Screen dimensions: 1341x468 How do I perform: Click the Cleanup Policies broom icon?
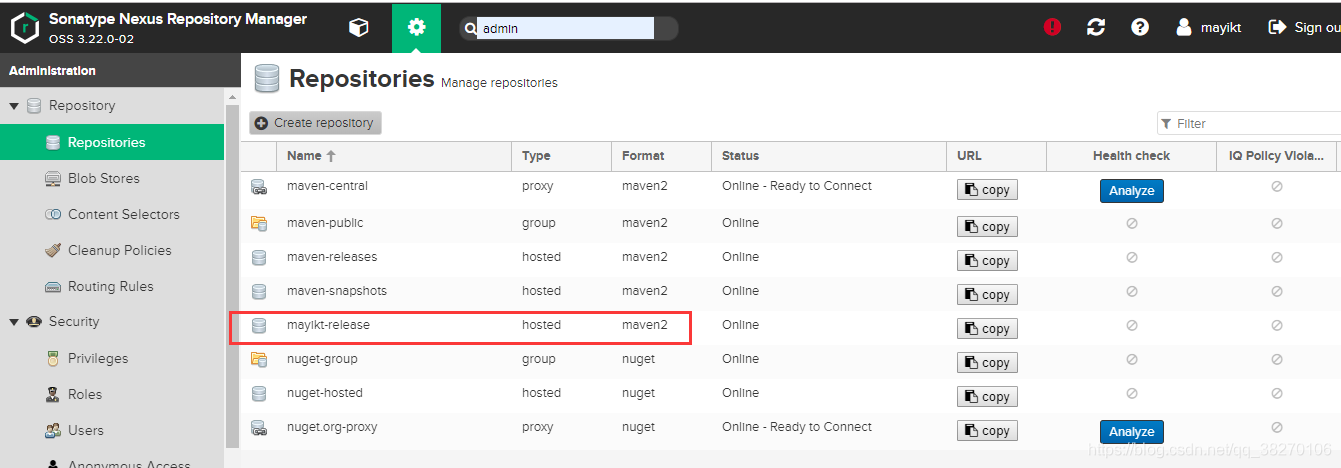[x=53, y=250]
